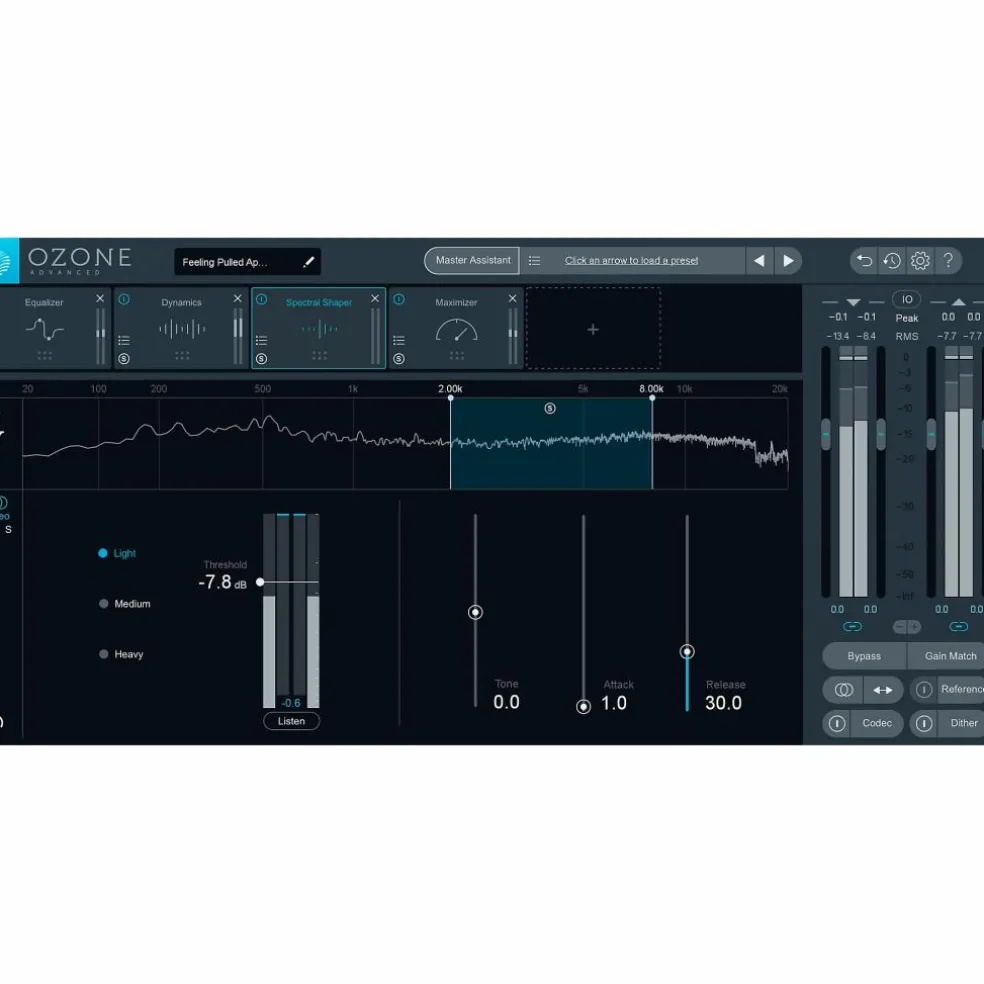The height and width of the screenshot is (984, 984).
Task: Open Dynamics module preset list
Action: (124, 340)
